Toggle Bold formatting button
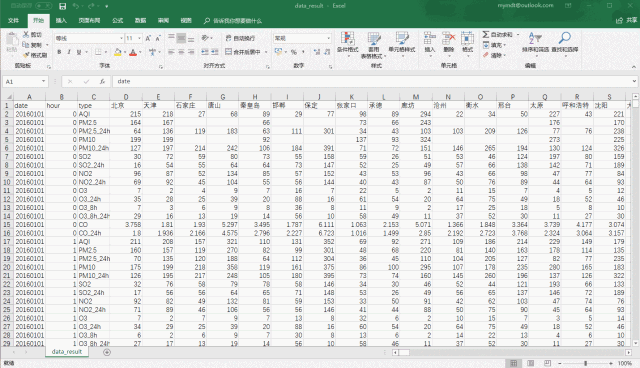This screenshot has height=368, width=640. (x=59, y=52)
